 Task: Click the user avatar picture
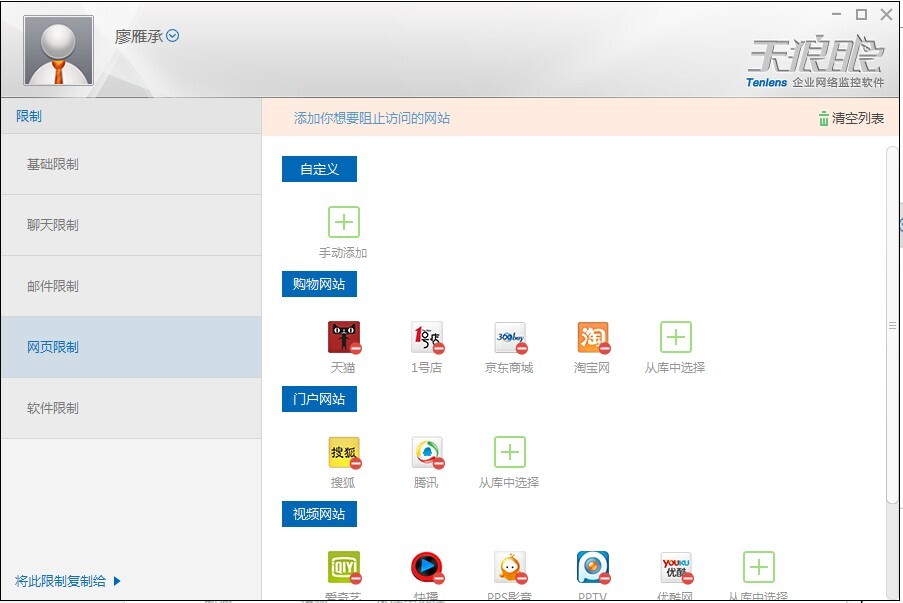58,50
